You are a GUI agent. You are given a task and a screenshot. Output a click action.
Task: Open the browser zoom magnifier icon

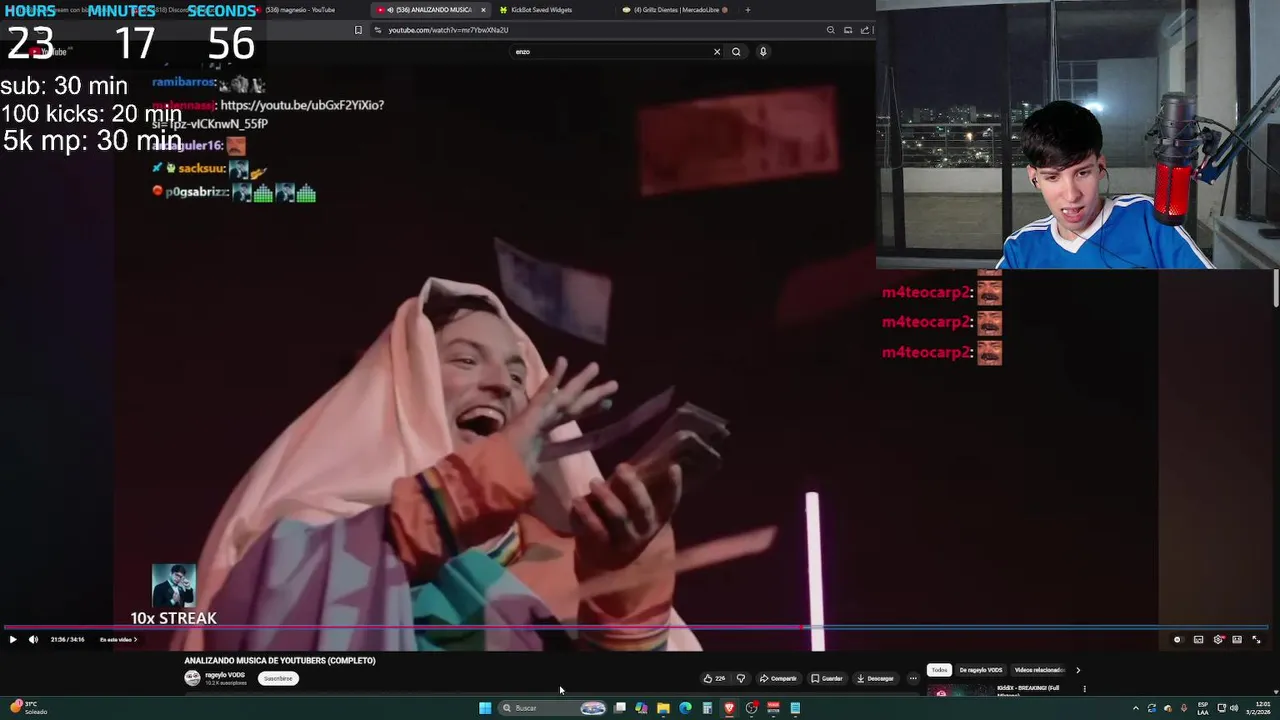click(830, 30)
